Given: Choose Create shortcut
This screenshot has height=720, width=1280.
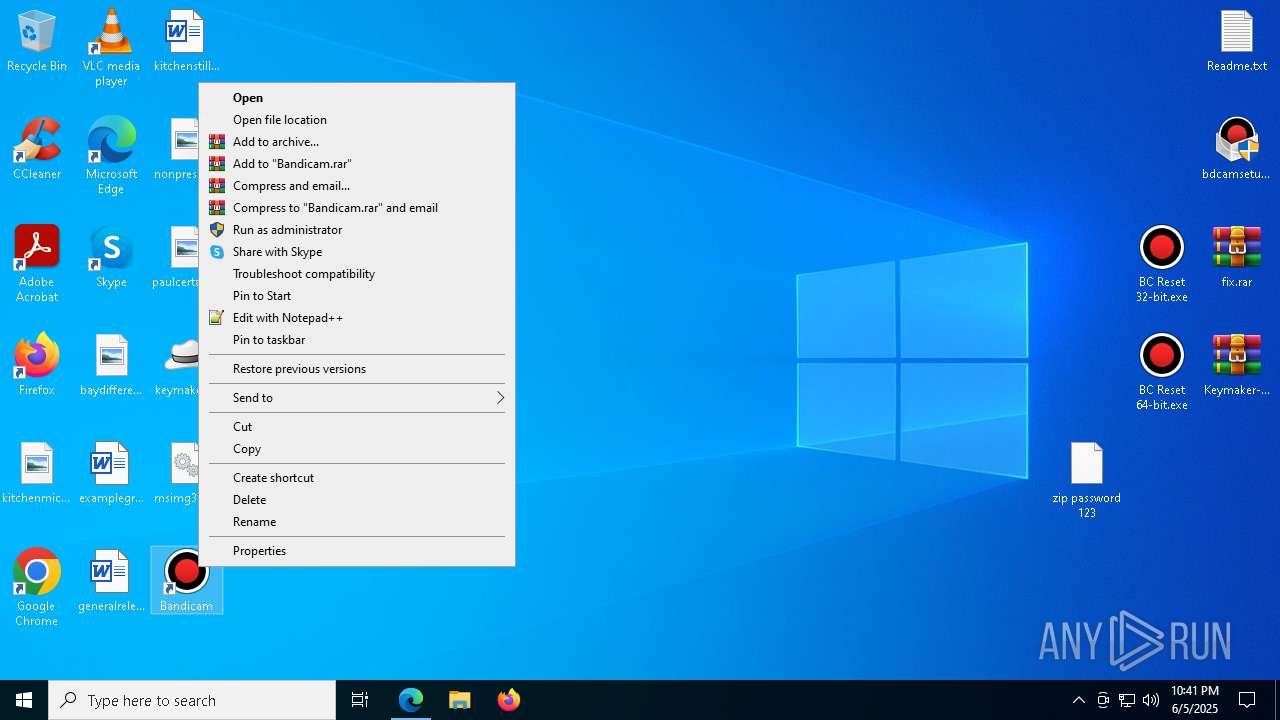Looking at the screenshot, I should 357,478.
